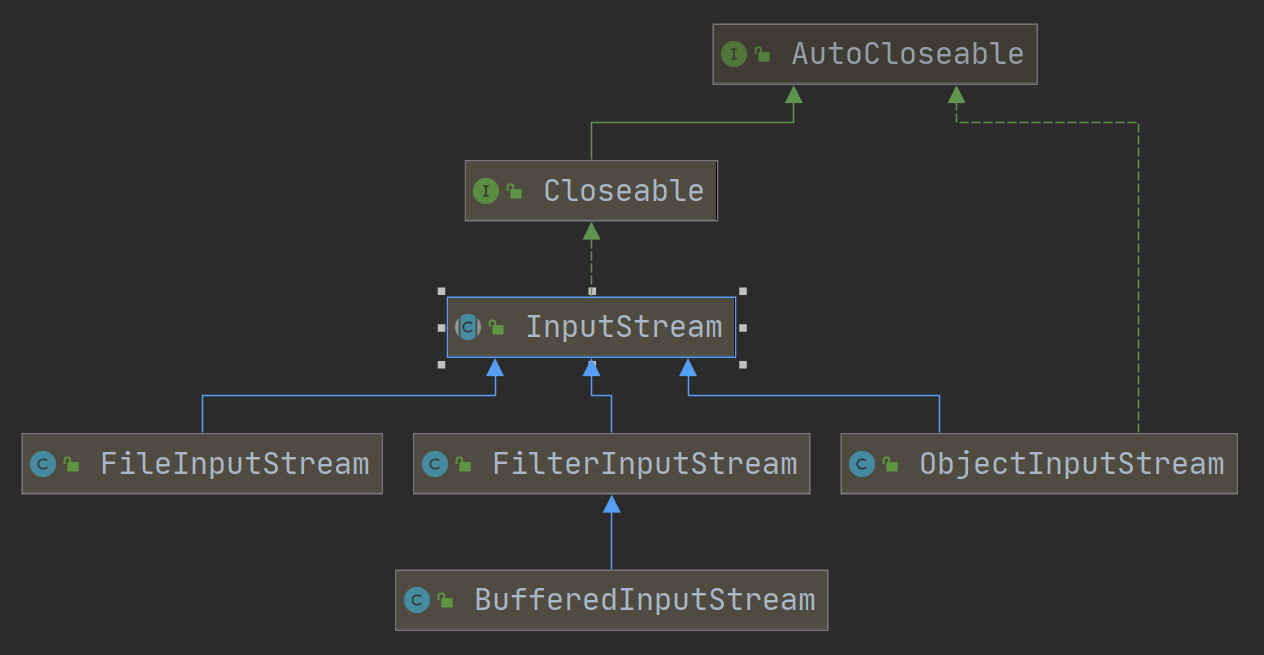This screenshot has width=1264, height=655.
Task: Click the public lock icon on Closeable
Action: (514, 191)
